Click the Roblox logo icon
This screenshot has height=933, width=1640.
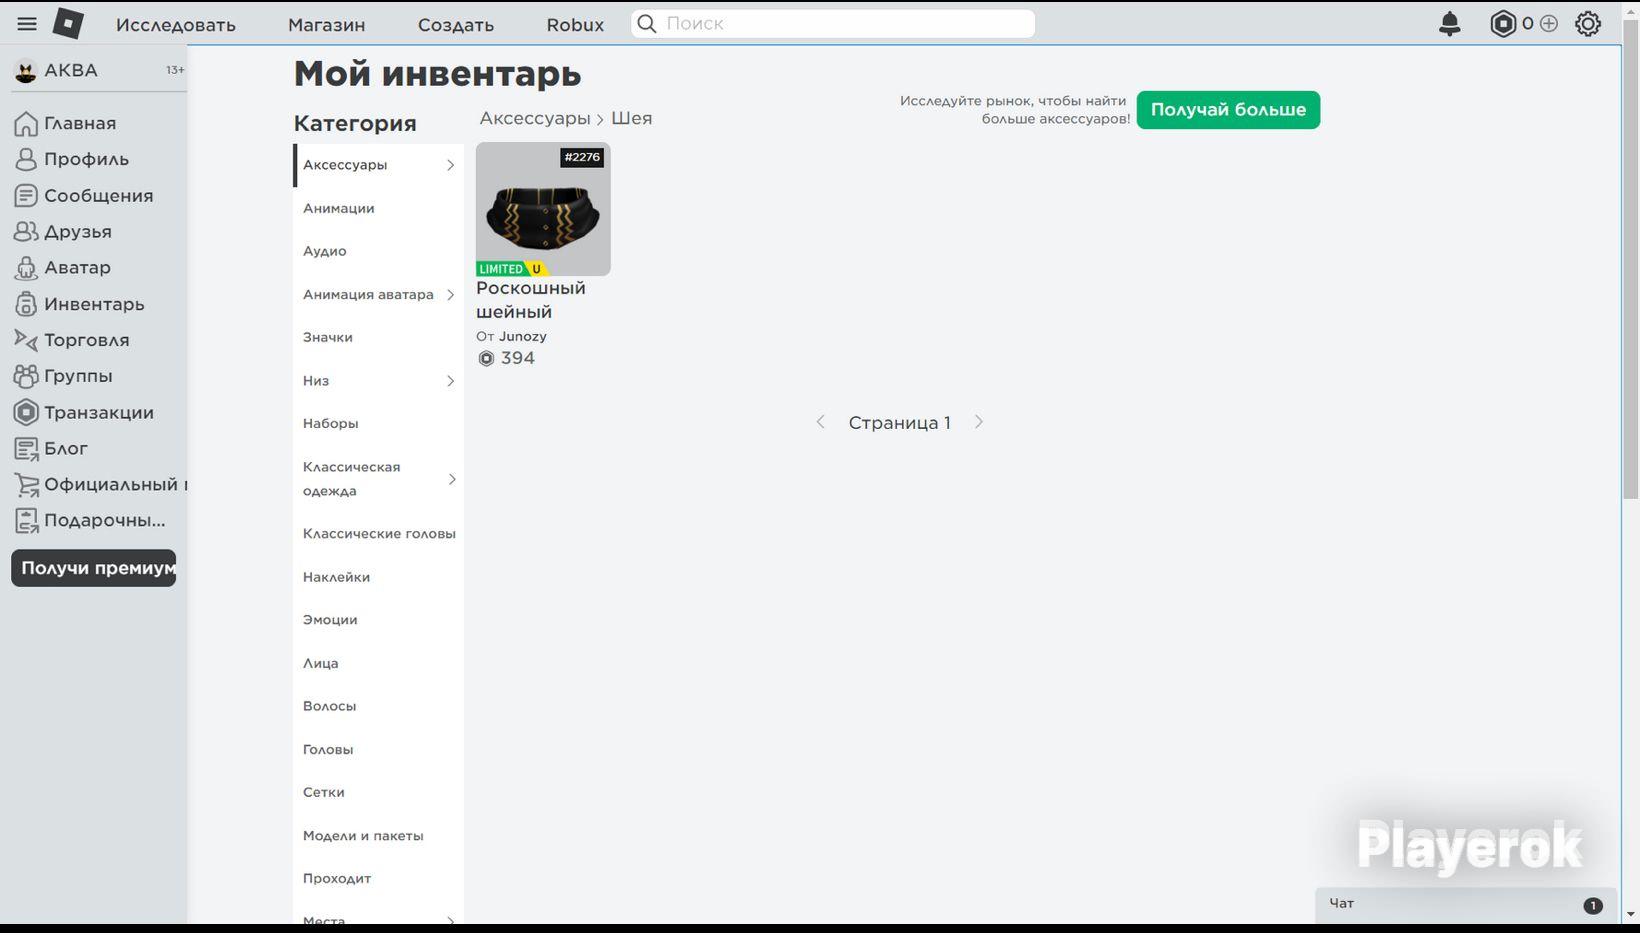point(68,24)
